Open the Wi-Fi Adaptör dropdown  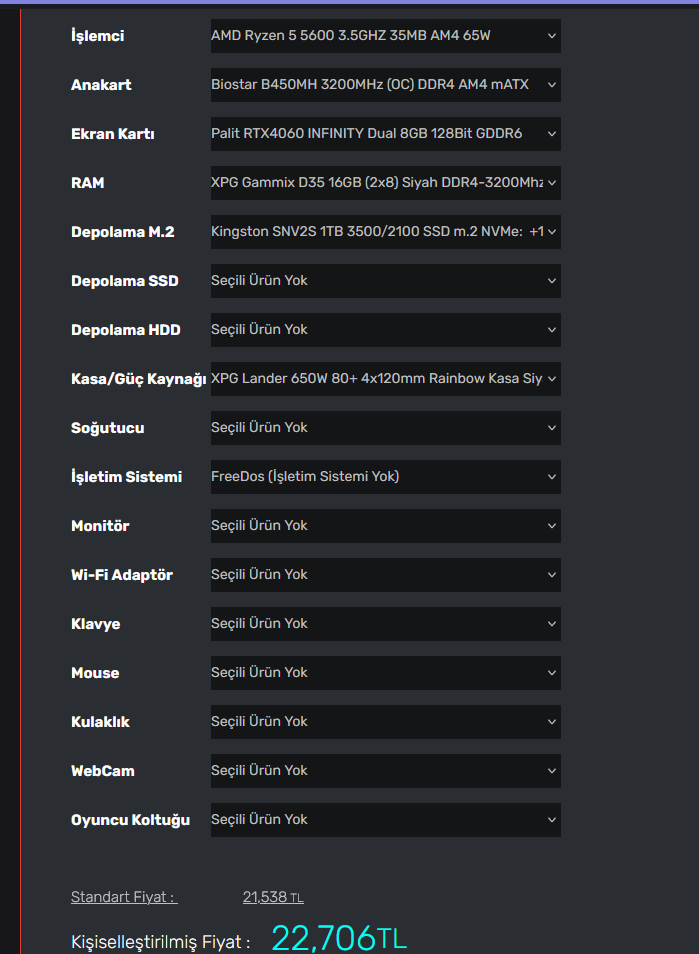click(386, 575)
